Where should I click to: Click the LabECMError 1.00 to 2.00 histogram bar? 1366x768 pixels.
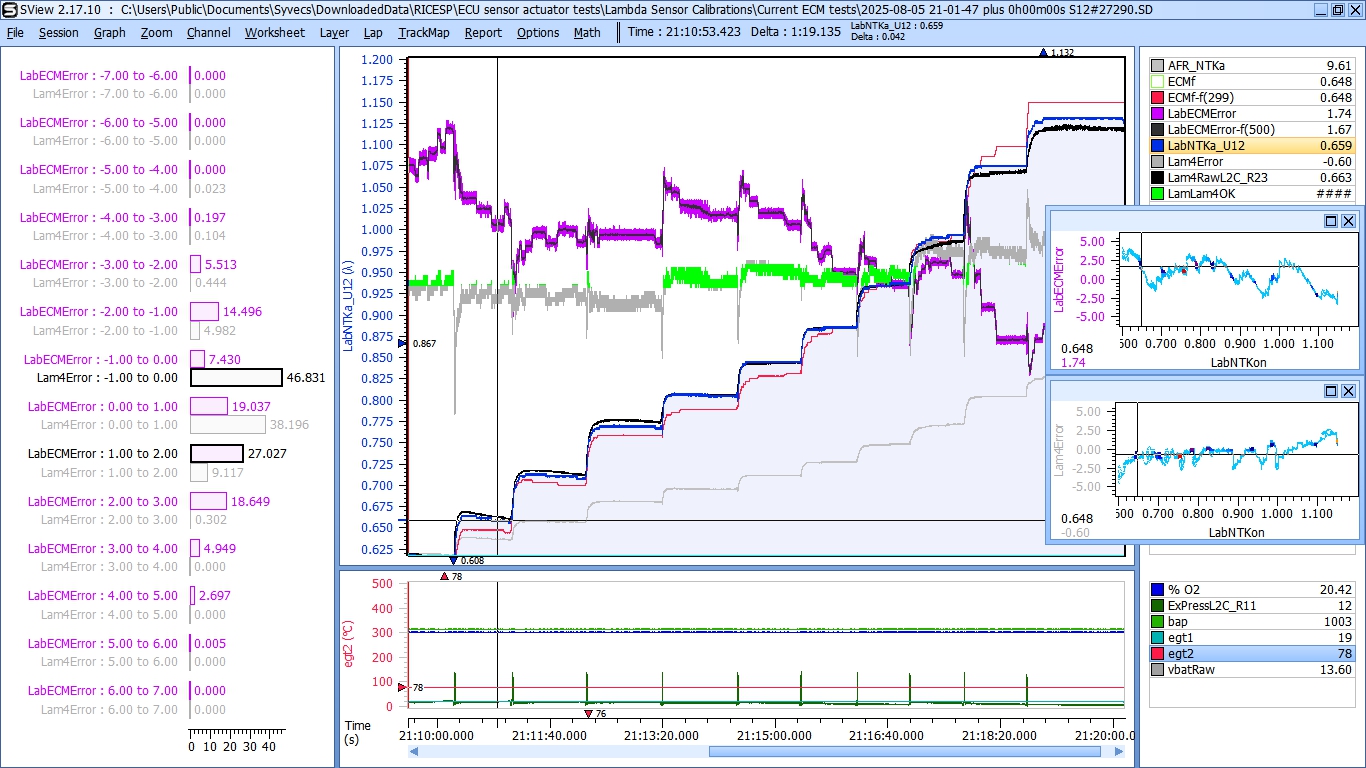pos(216,453)
